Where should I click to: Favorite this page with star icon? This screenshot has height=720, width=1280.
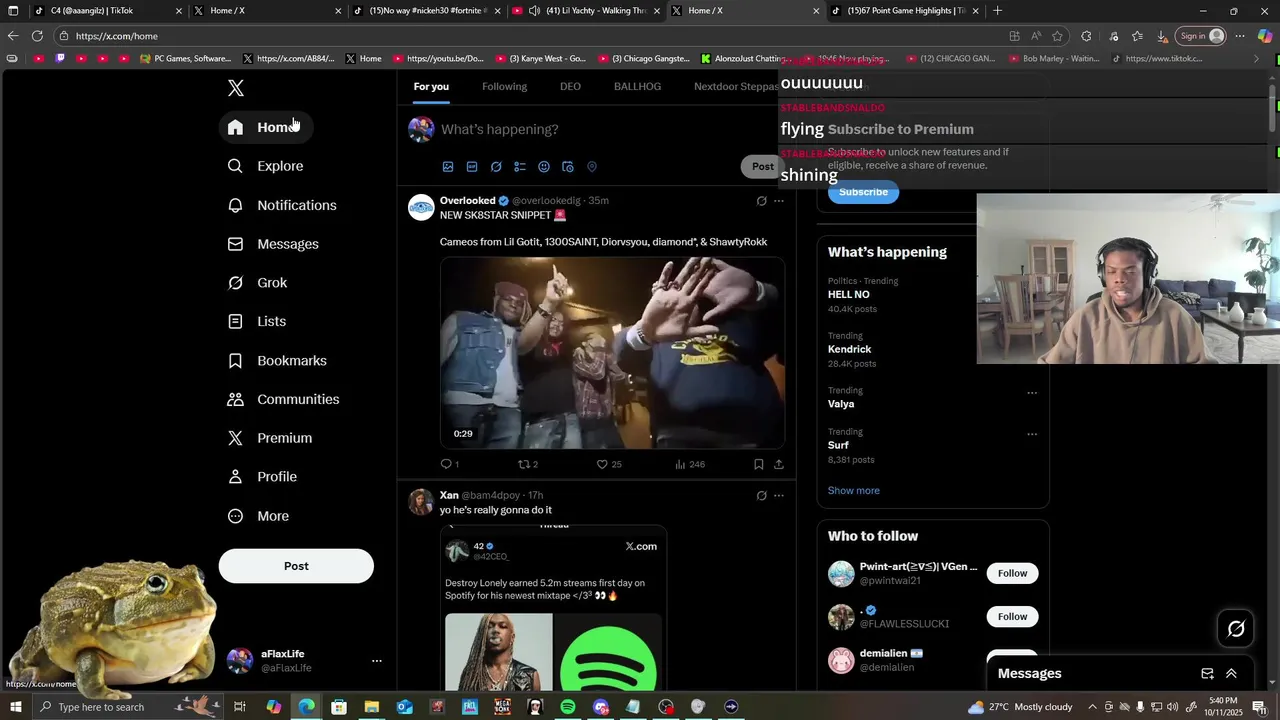[1057, 36]
